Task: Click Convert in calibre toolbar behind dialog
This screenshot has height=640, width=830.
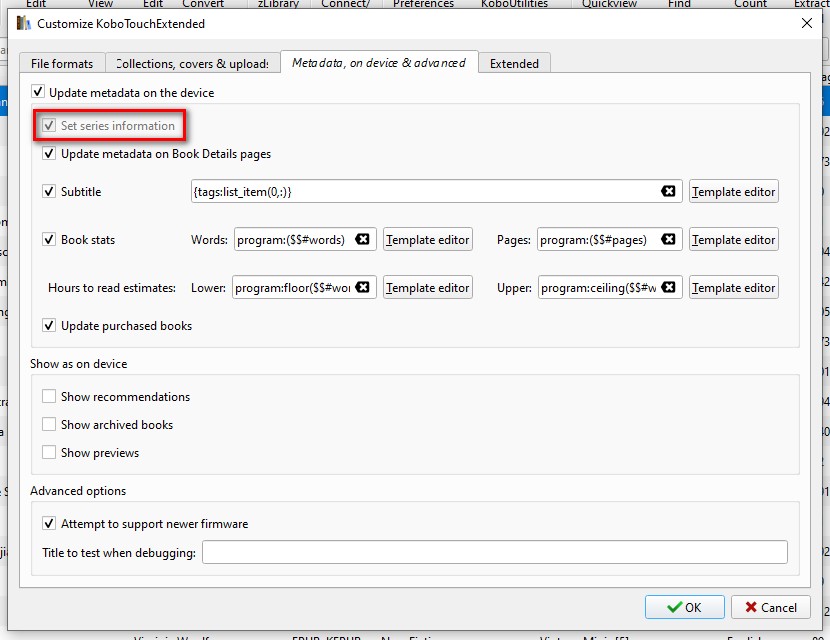Action: point(203,4)
